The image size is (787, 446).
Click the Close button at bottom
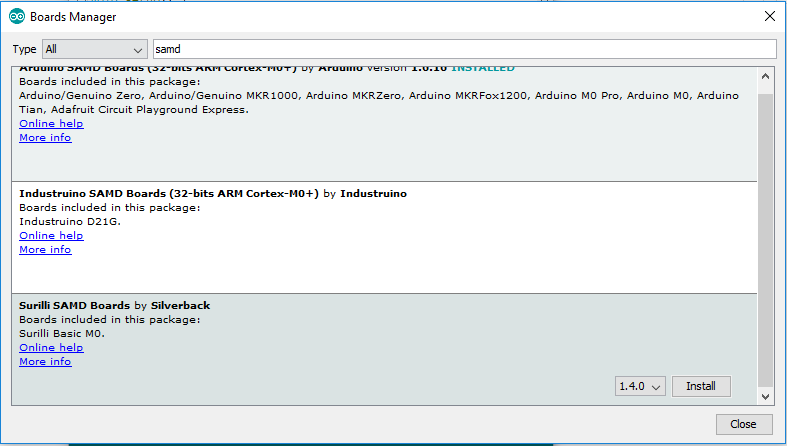tap(743, 424)
